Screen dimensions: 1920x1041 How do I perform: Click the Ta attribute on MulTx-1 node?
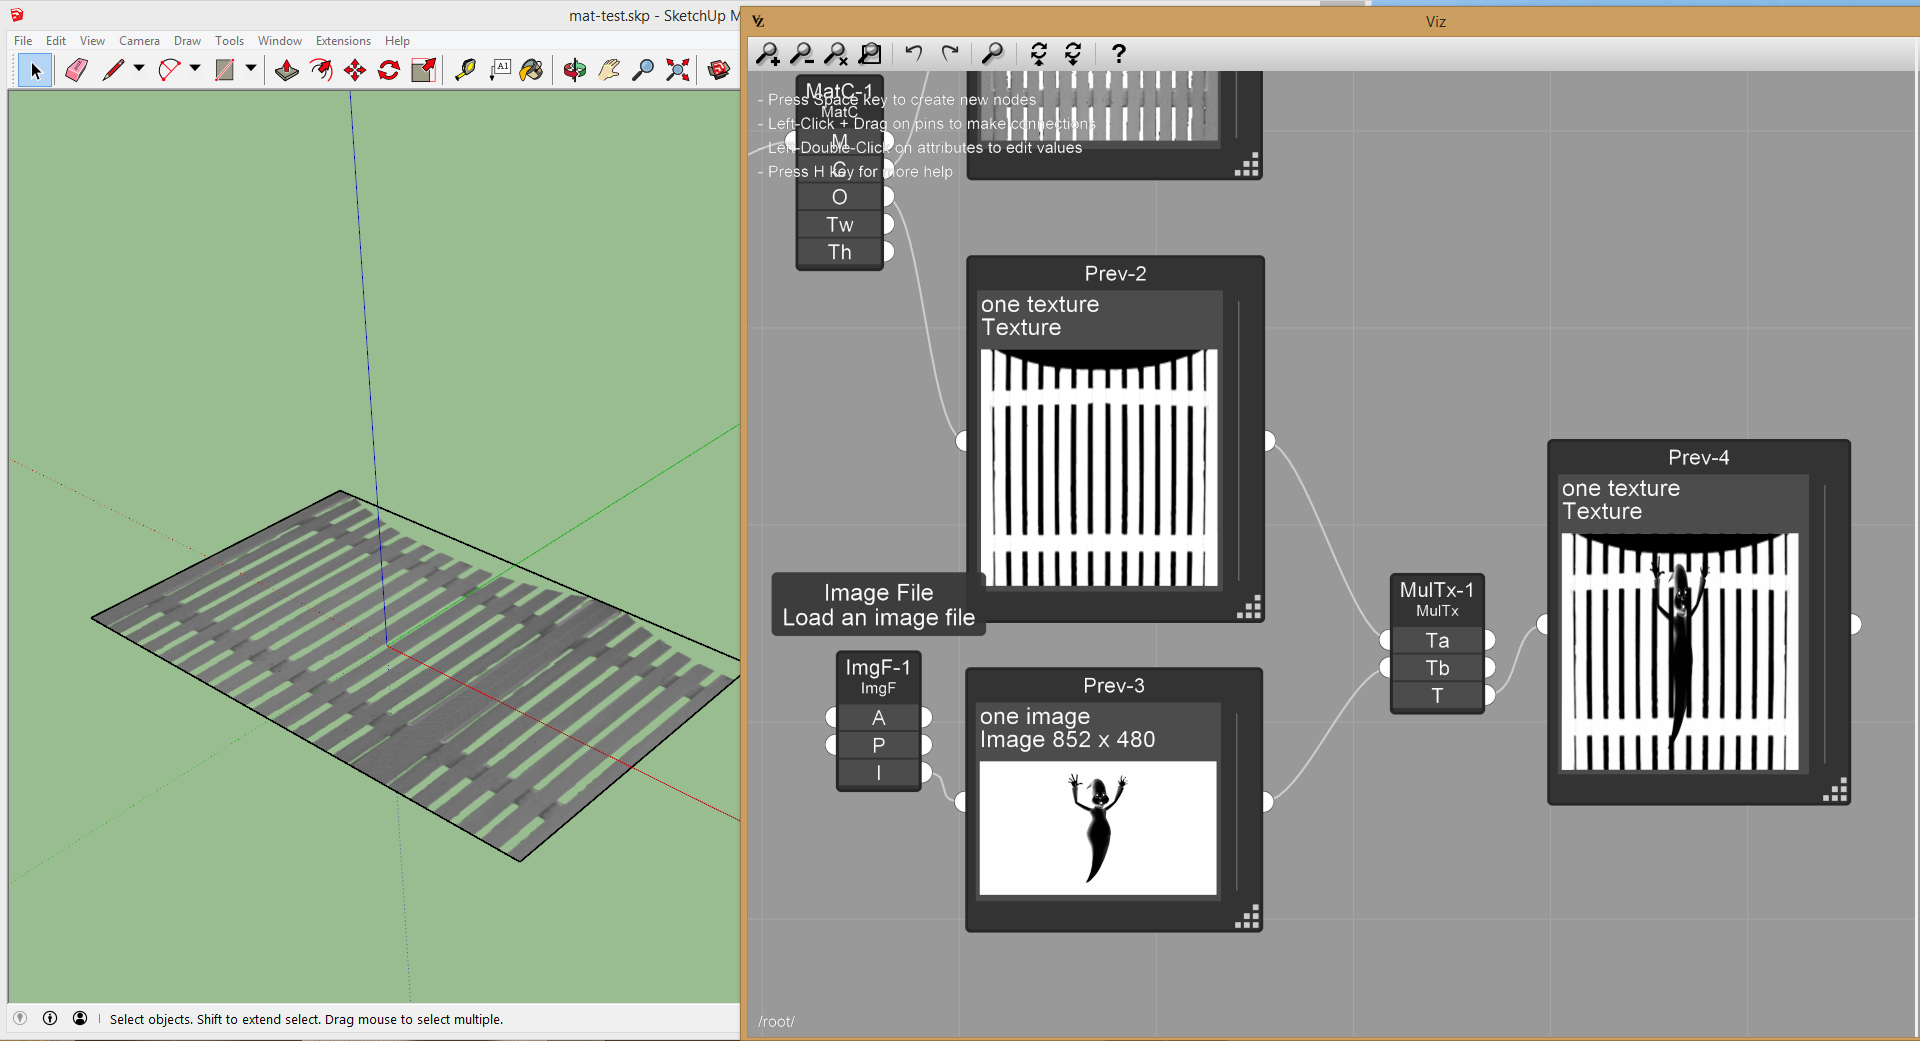(1437, 641)
